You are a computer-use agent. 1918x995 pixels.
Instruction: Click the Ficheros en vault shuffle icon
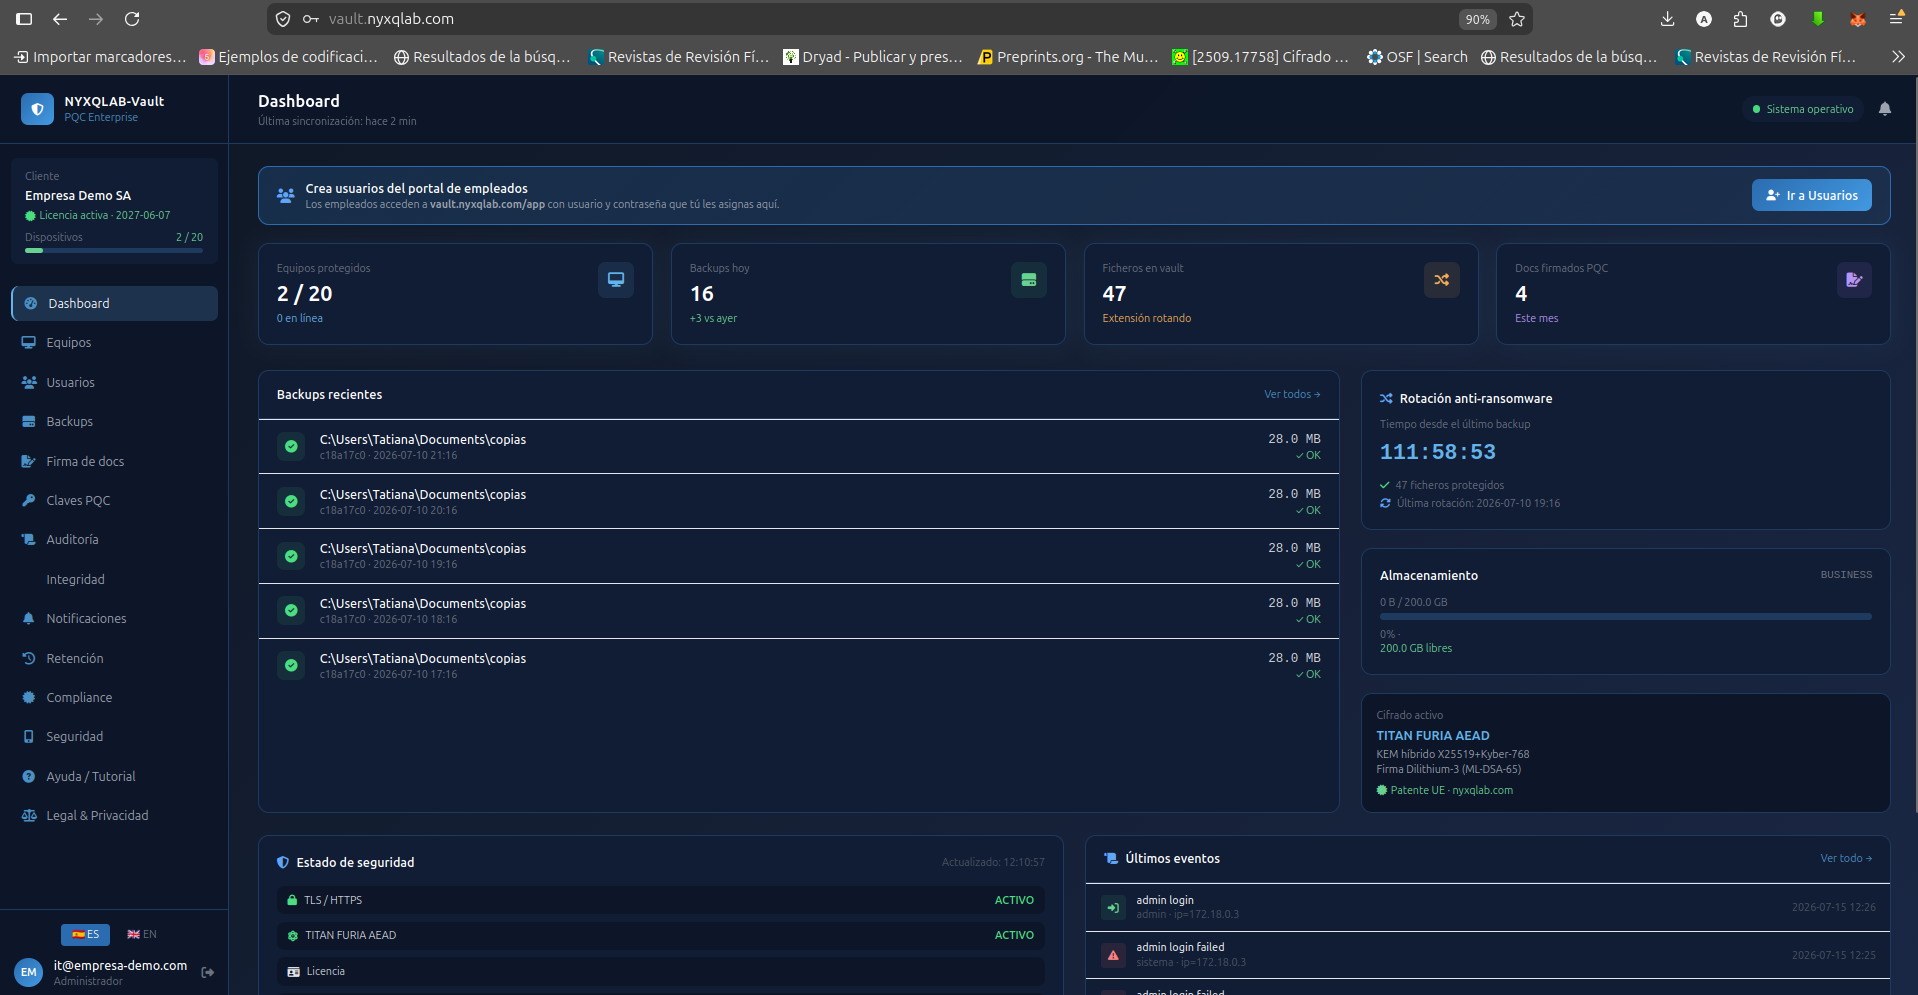coord(1442,280)
